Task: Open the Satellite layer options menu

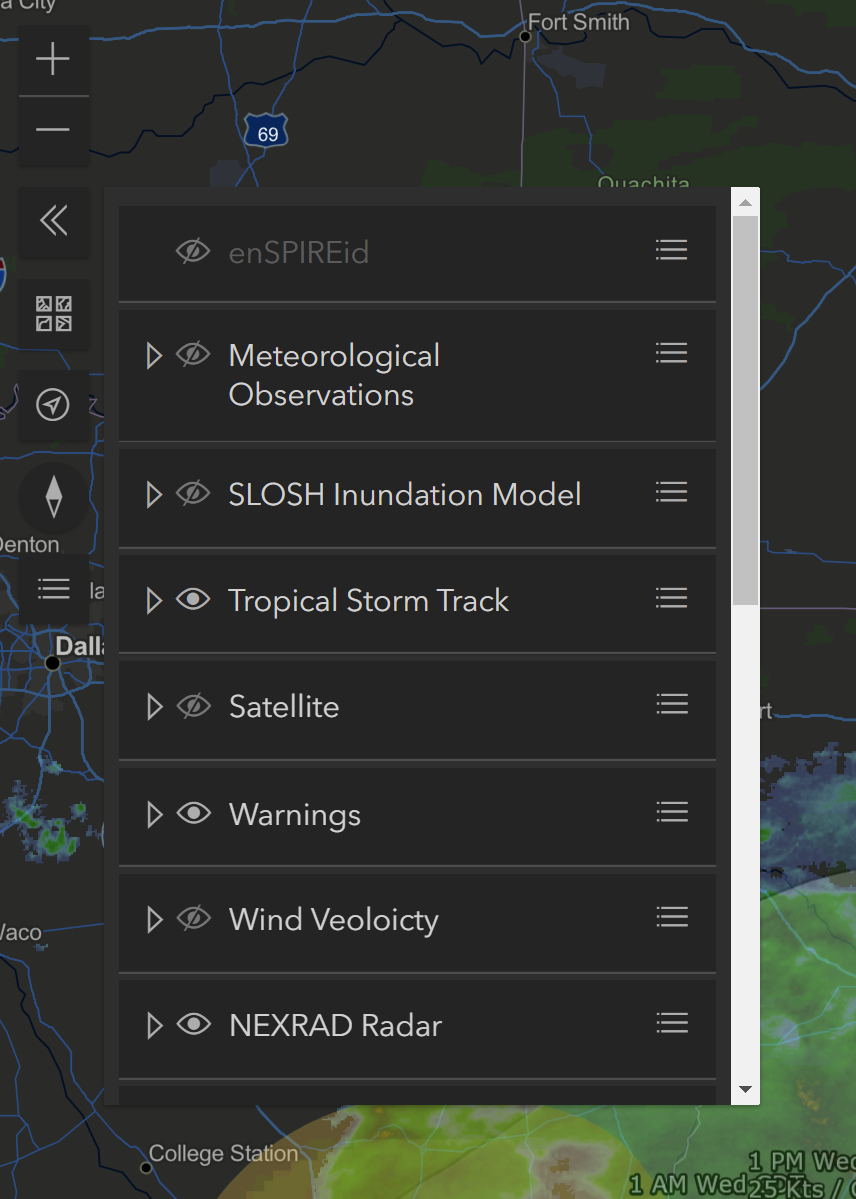Action: [x=671, y=703]
